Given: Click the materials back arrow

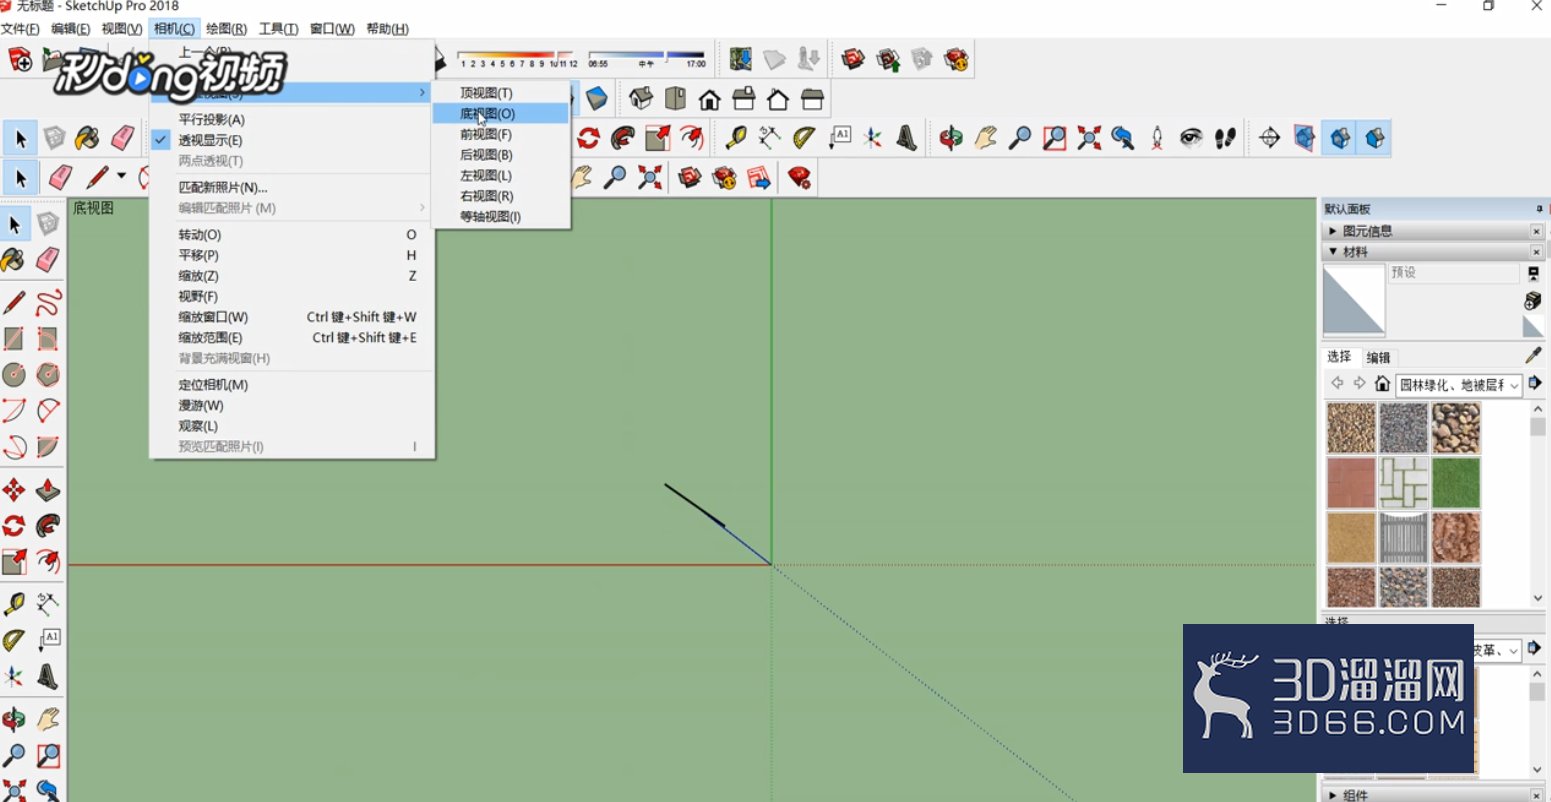Looking at the screenshot, I should click(1337, 384).
